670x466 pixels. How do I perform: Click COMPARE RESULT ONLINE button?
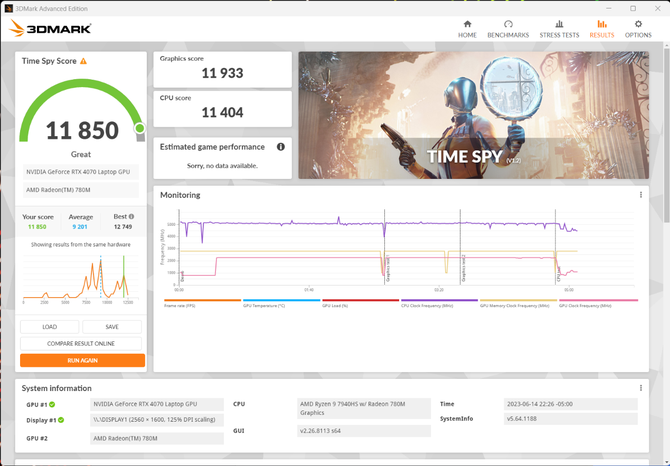81,343
